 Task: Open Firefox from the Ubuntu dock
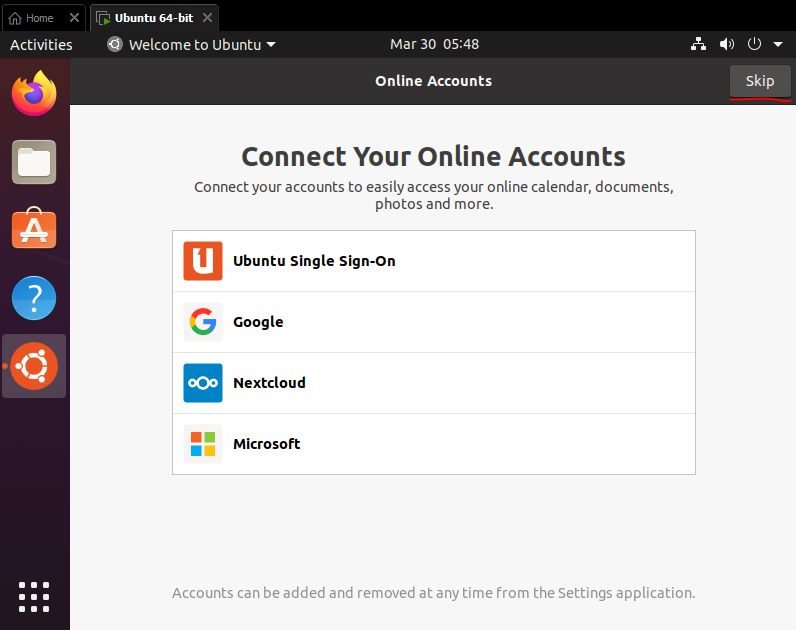point(34,93)
